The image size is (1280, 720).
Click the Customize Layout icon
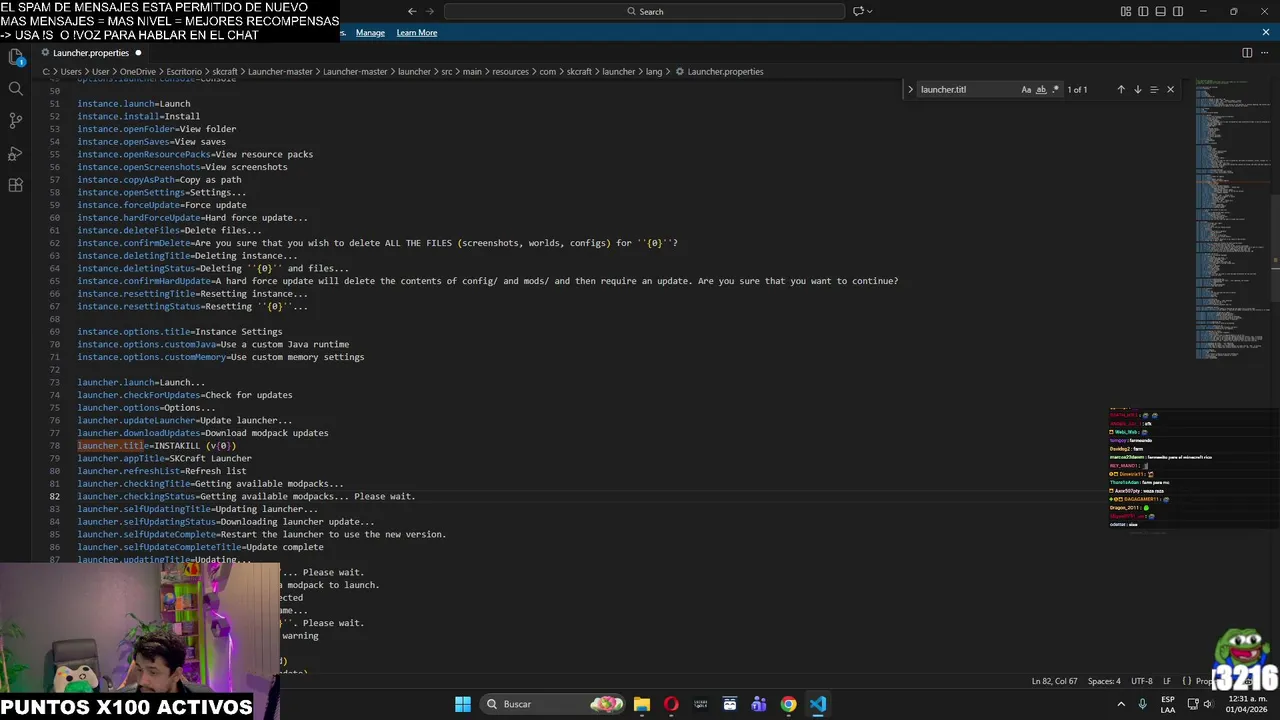click(x=1126, y=11)
